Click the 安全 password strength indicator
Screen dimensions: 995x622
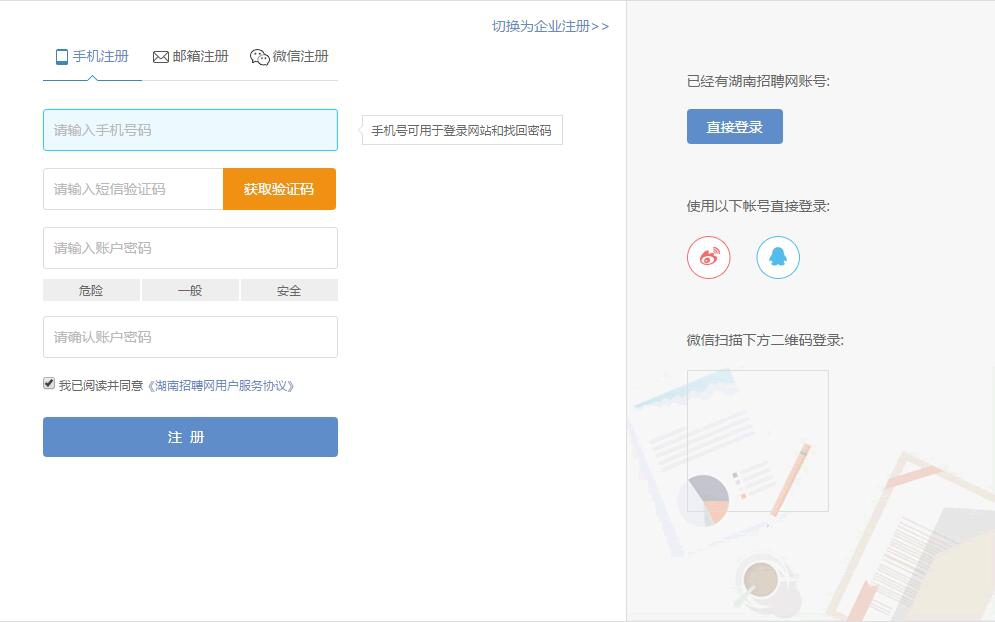point(289,290)
